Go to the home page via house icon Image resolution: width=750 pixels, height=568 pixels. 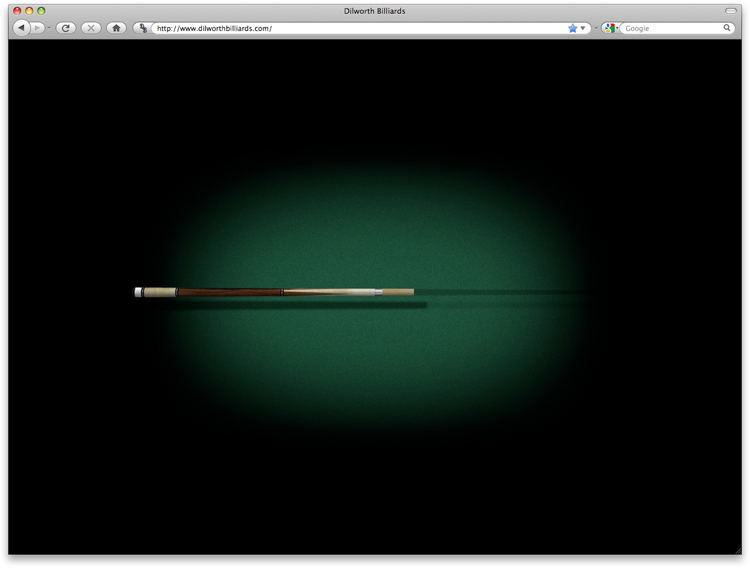116,28
